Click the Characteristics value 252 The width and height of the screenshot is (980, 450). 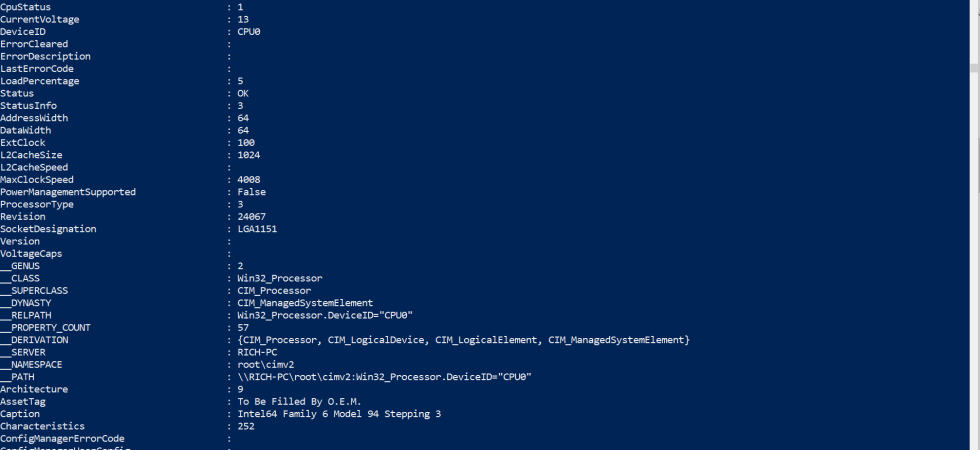246,426
